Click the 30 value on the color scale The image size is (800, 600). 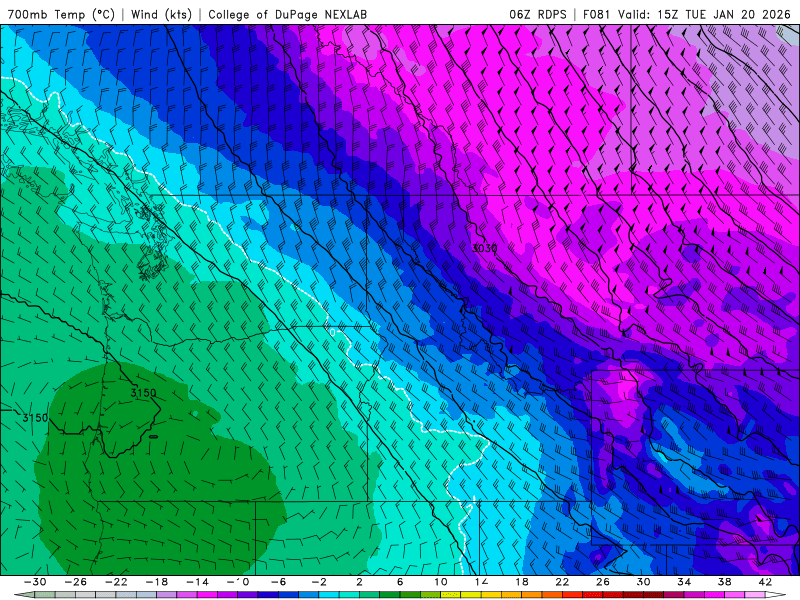pos(643,582)
